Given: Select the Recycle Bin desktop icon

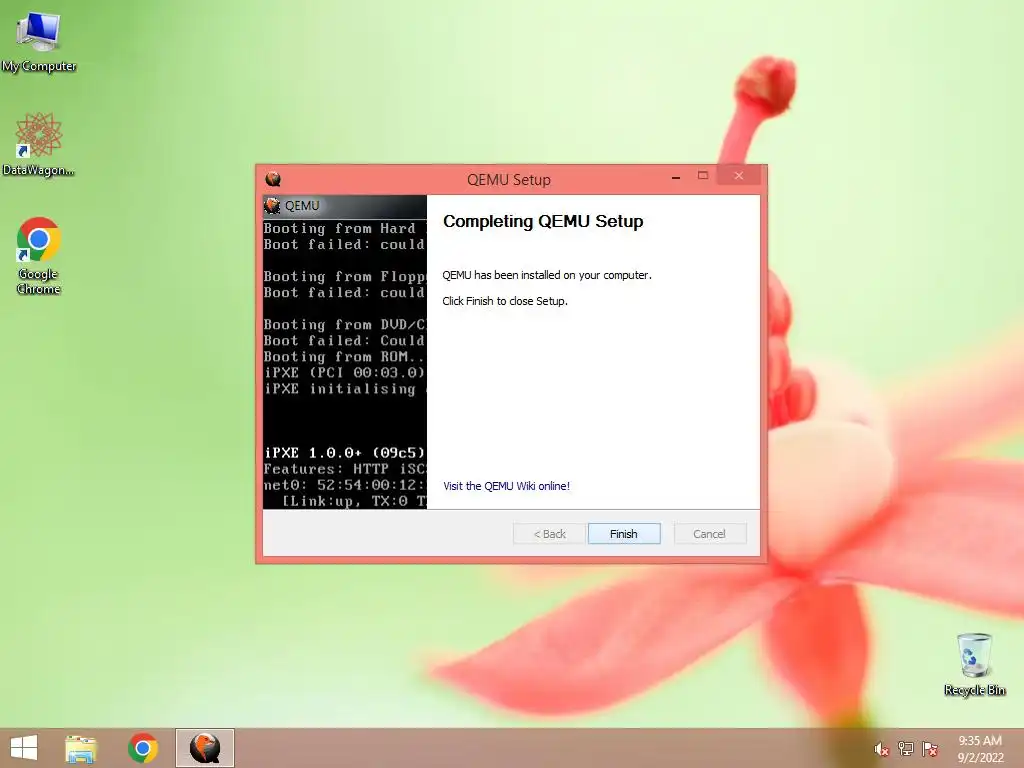Looking at the screenshot, I should (x=974, y=664).
